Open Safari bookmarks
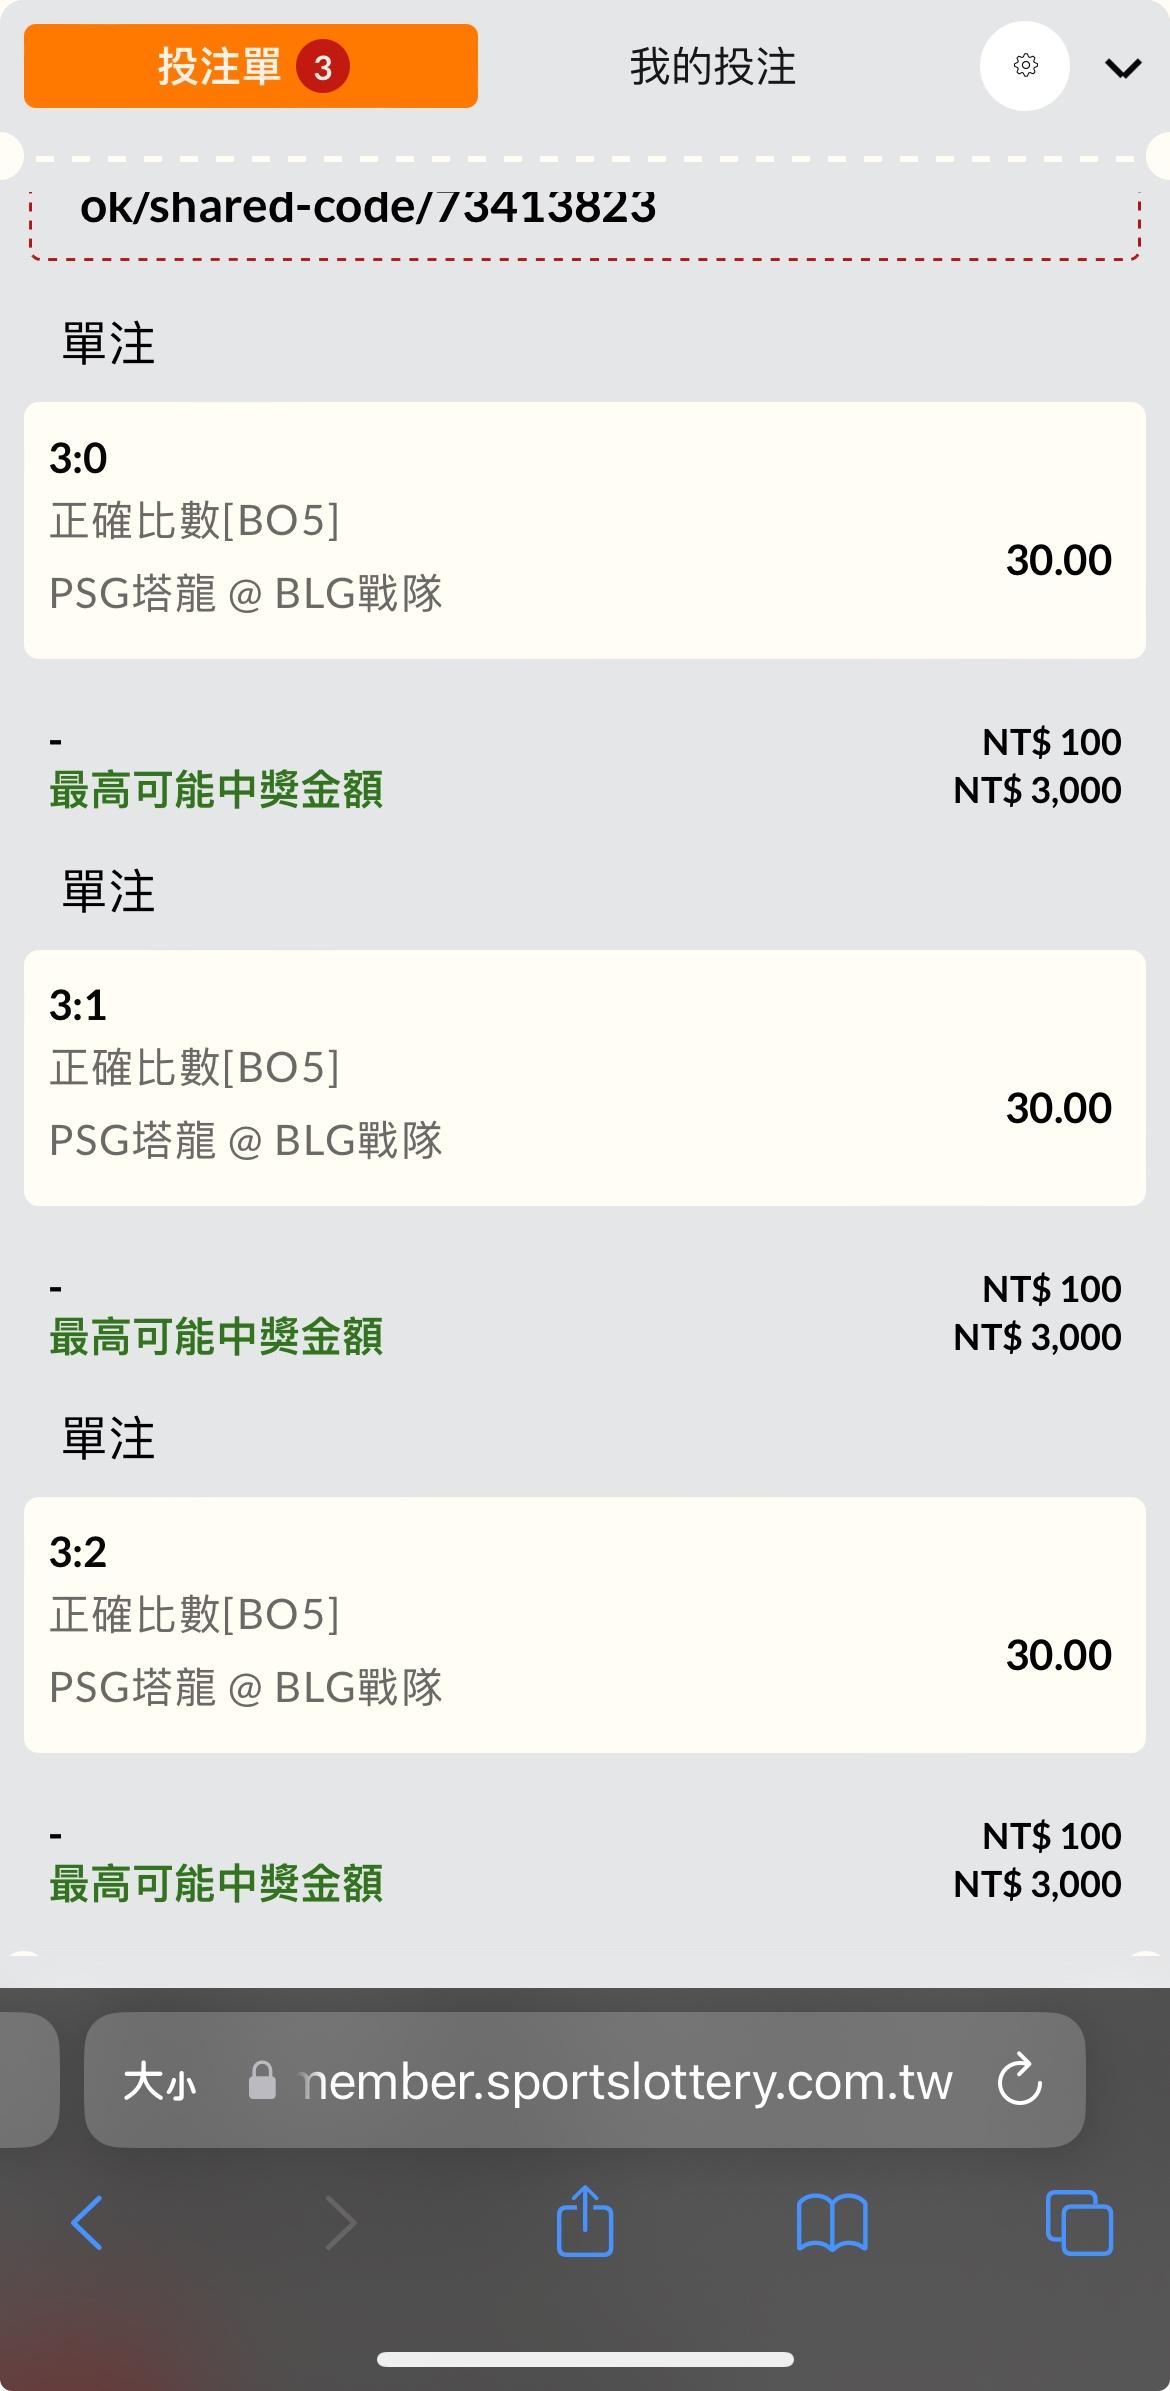This screenshot has height=2391, width=1170. pos(832,2222)
